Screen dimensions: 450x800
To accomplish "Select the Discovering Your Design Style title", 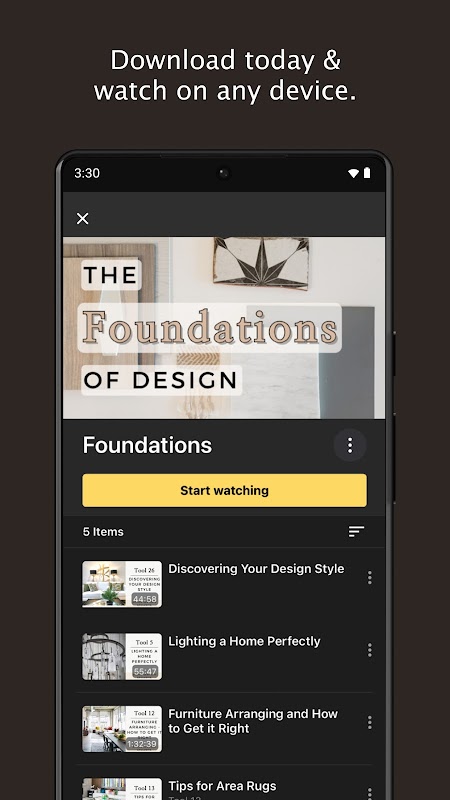I will pos(256,569).
